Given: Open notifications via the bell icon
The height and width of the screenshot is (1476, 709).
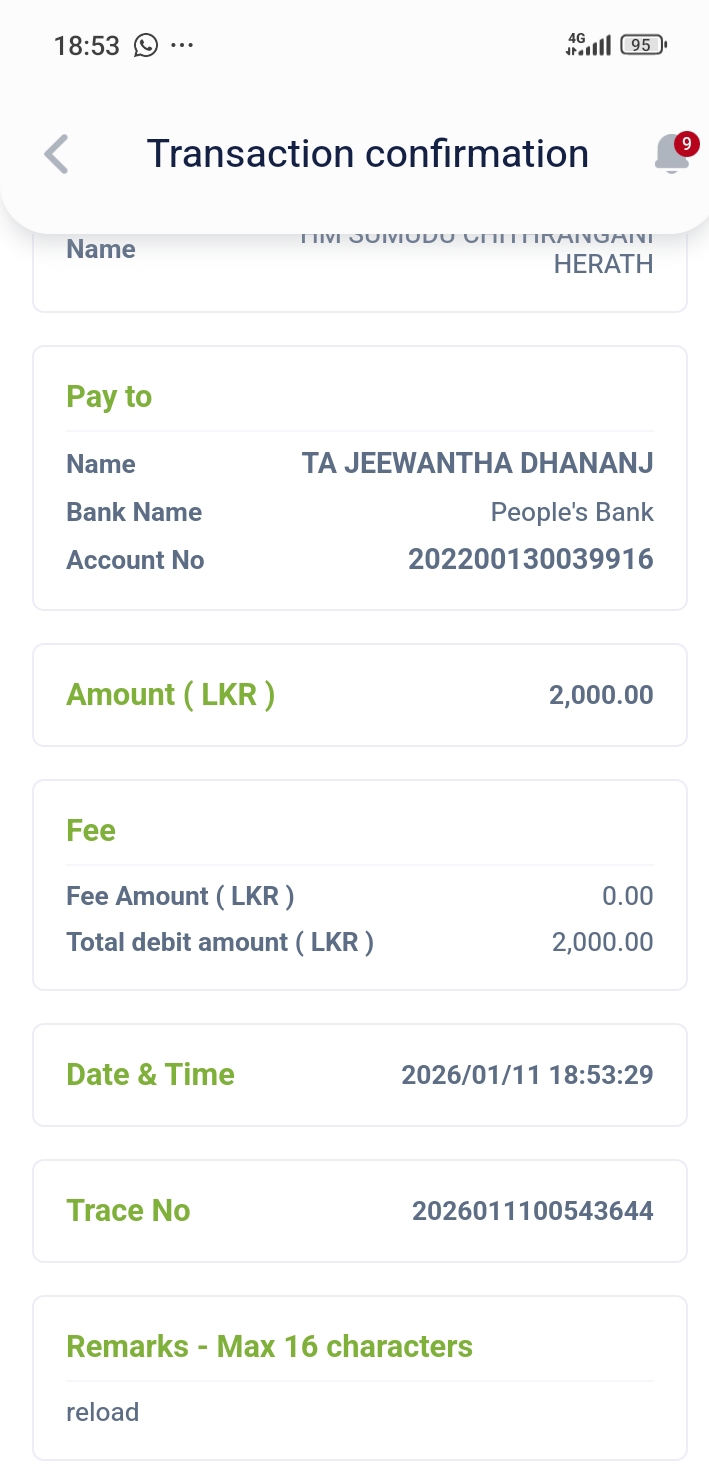Looking at the screenshot, I should 670,156.
